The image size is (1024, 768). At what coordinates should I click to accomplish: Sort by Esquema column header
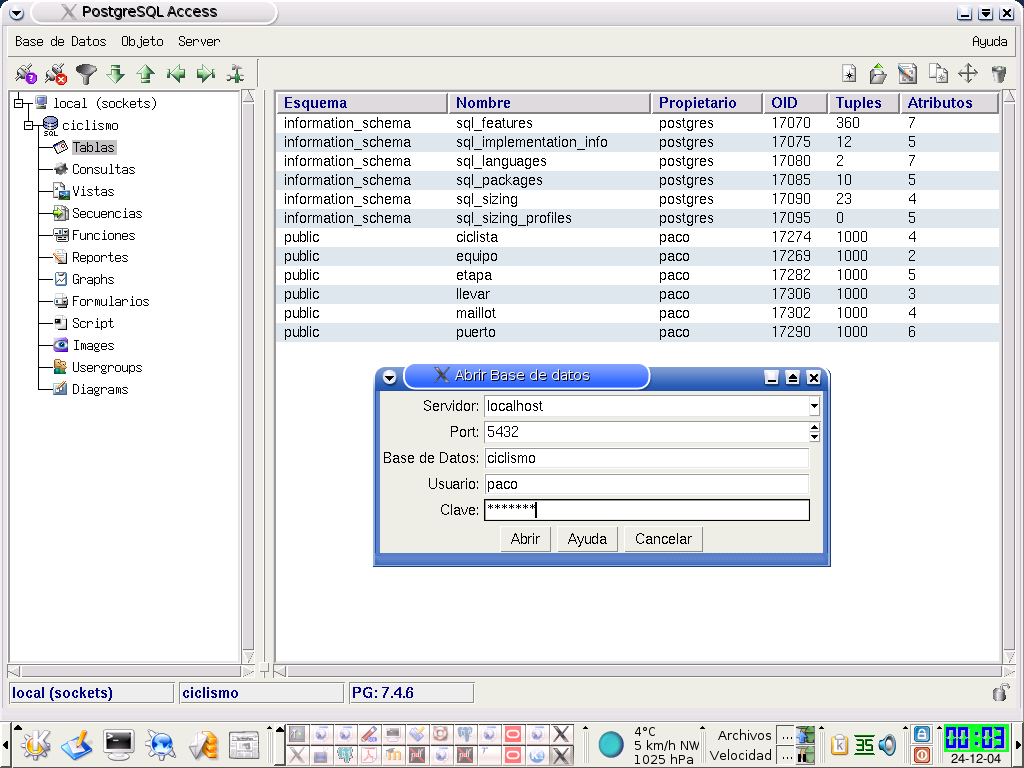tap(362, 103)
